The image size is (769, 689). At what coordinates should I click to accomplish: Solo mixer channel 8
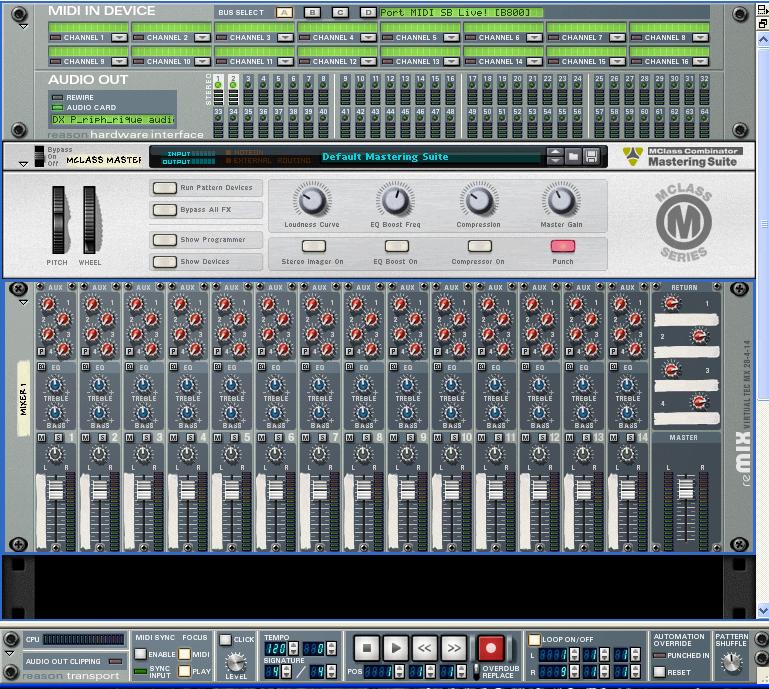pos(366,437)
